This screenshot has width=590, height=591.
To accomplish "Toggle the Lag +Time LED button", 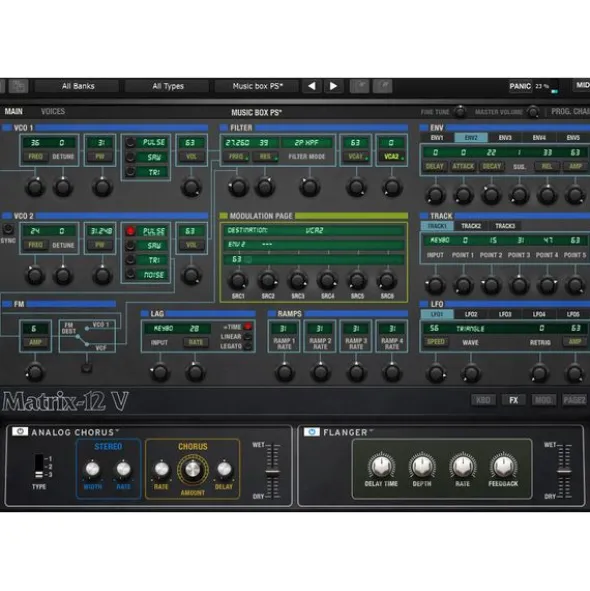I will (248, 327).
